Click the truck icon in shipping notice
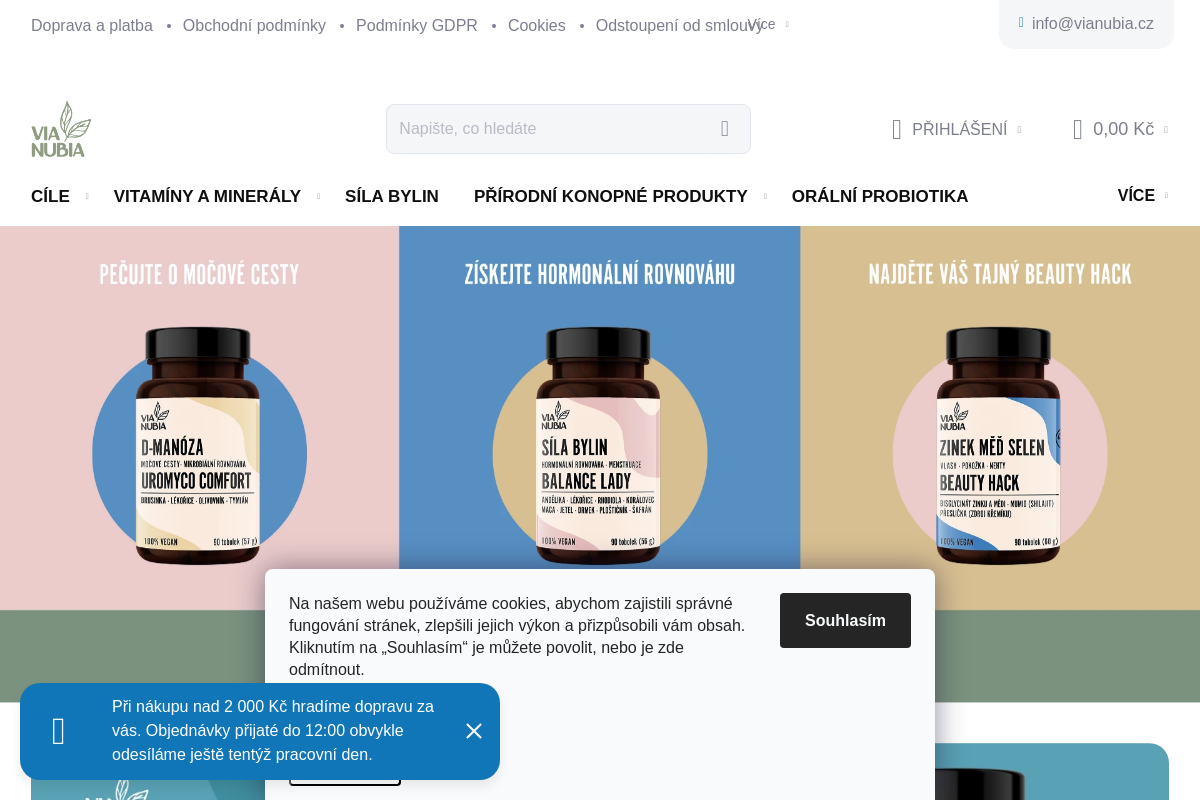The height and width of the screenshot is (800, 1200). click(59, 731)
